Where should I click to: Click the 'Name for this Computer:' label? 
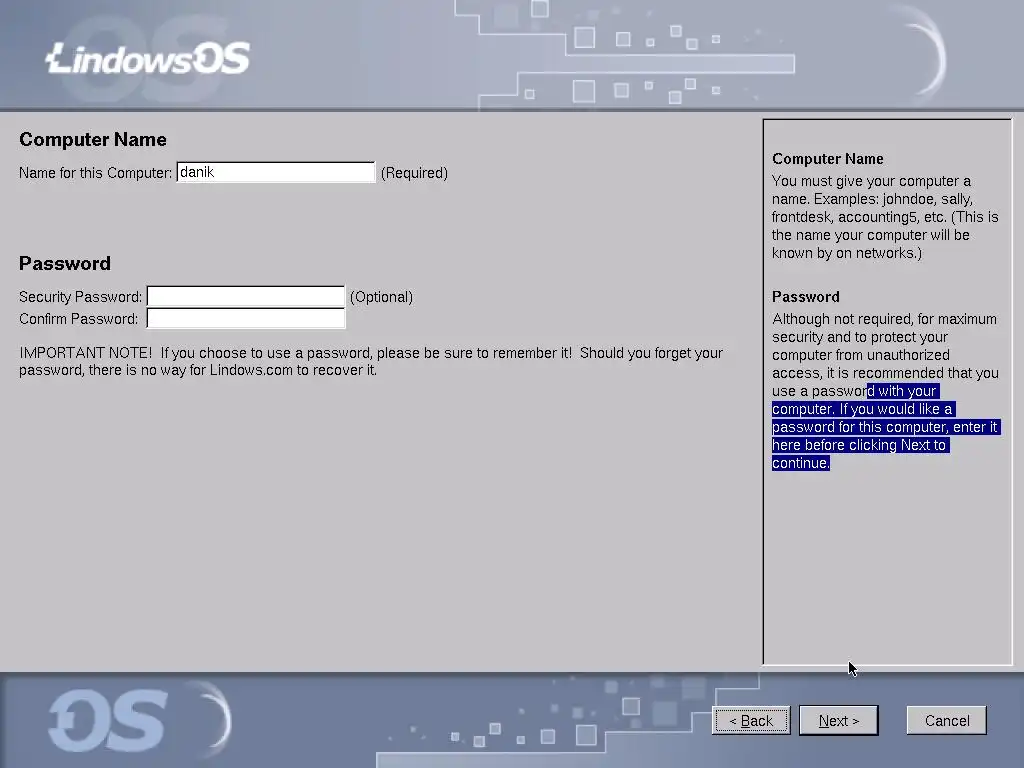click(95, 173)
